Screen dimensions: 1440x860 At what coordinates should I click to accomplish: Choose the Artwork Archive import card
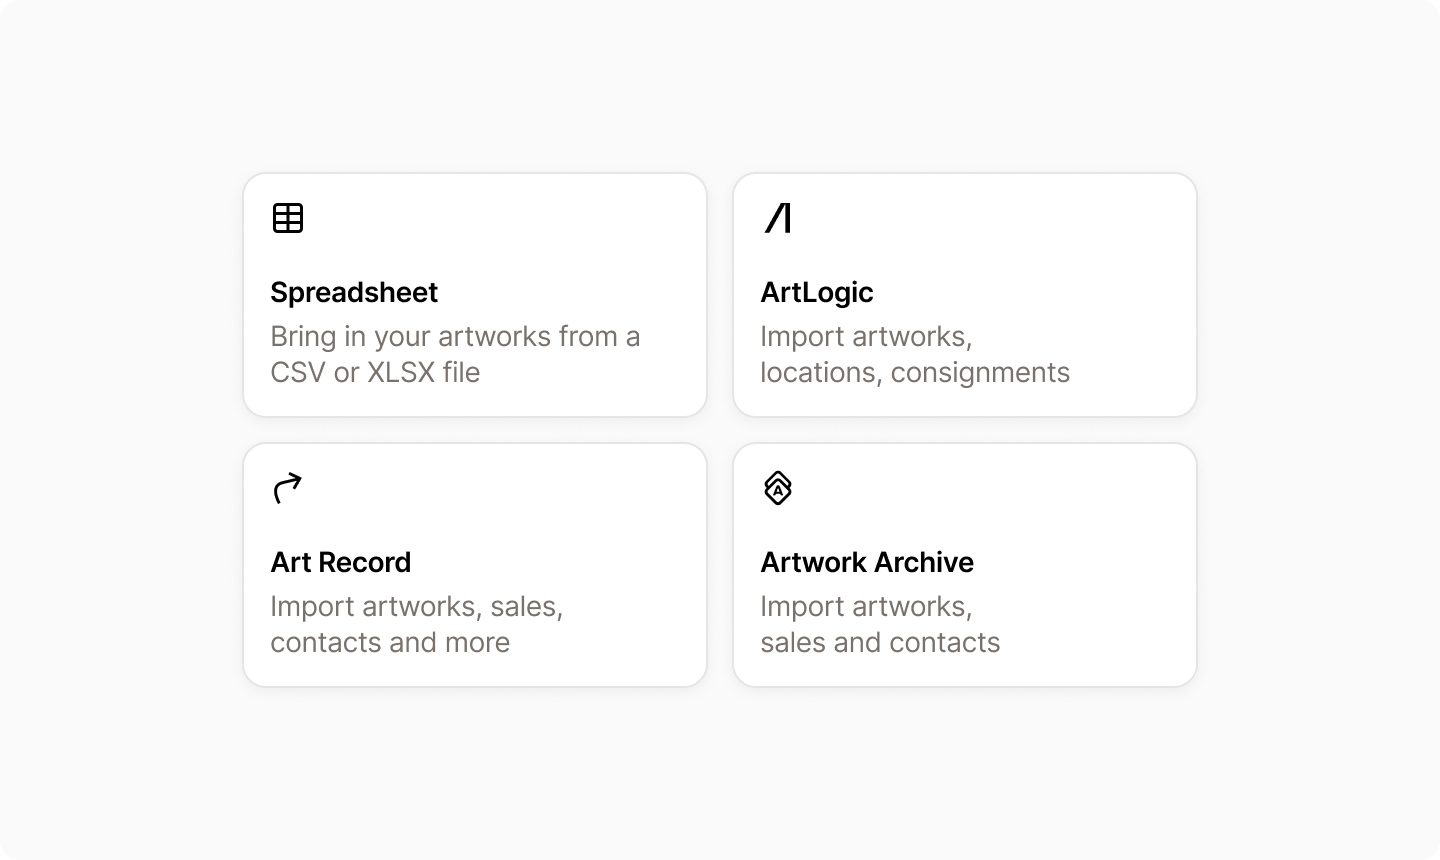click(965, 565)
